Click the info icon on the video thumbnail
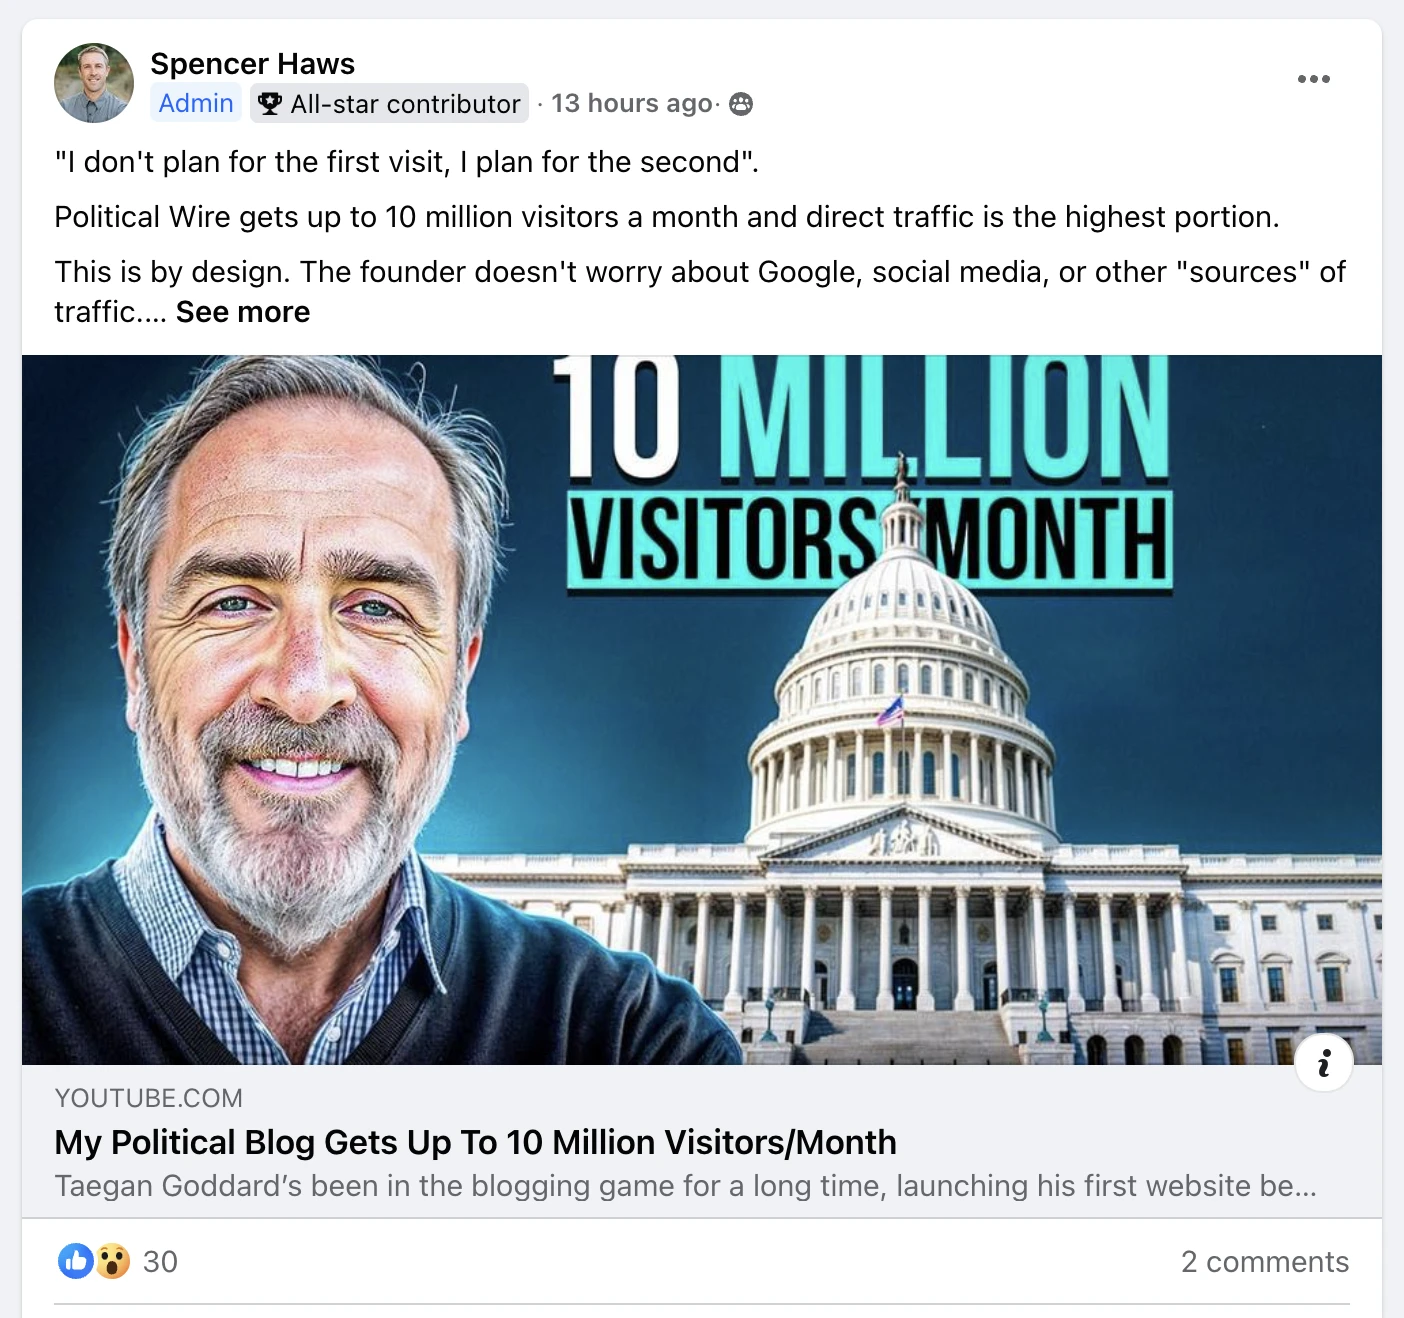 (1324, 1063)
